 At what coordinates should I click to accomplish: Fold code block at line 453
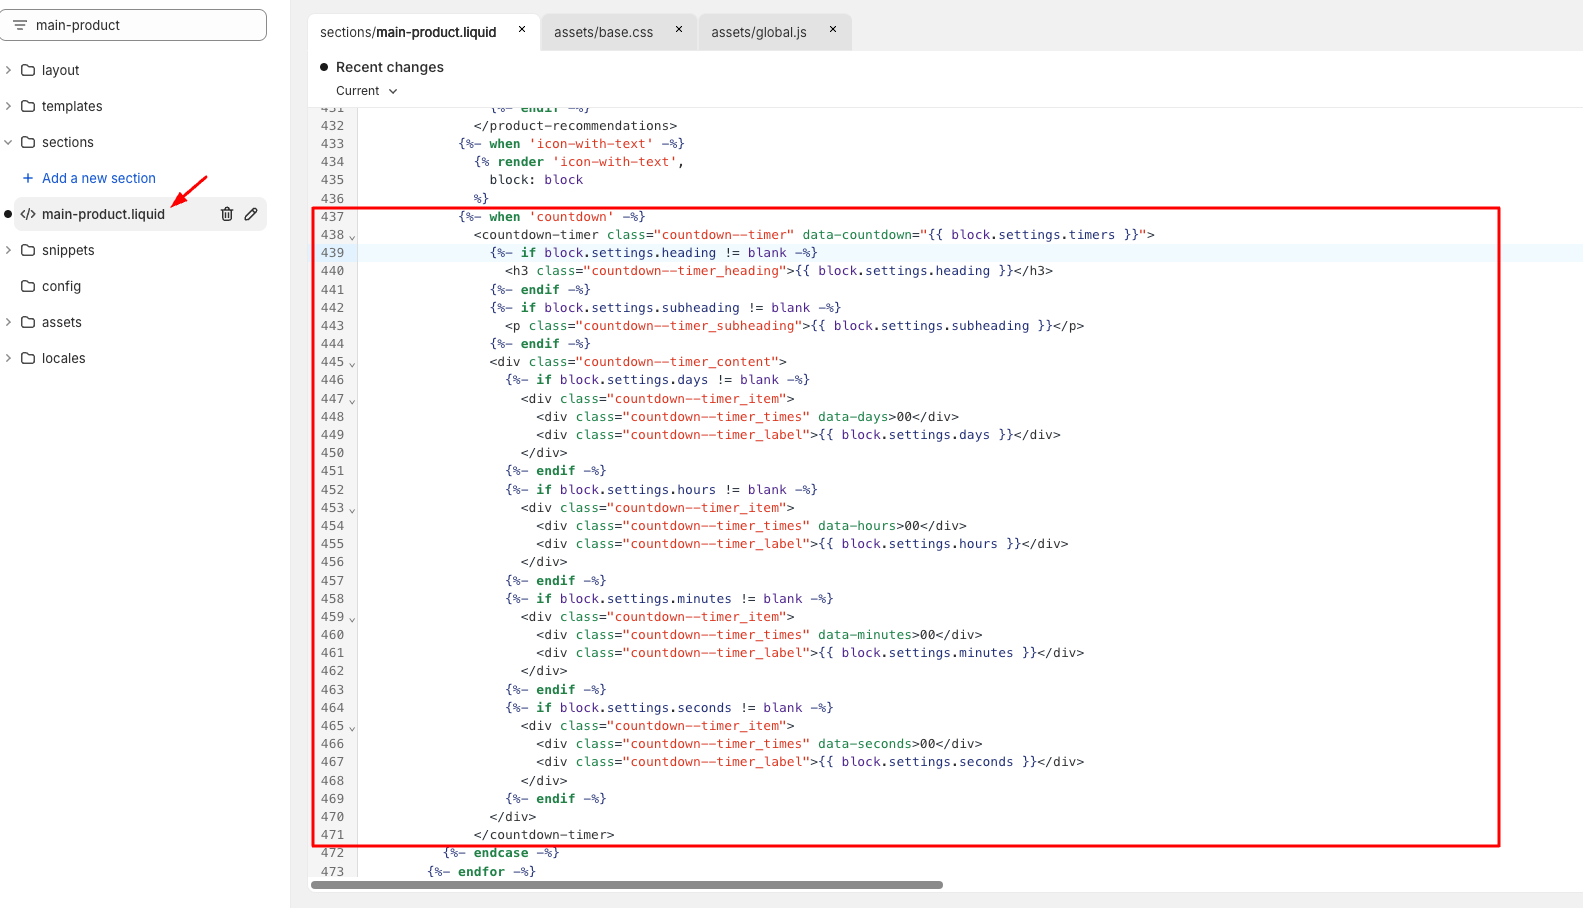pyautogui.click(x=352, y=510)
